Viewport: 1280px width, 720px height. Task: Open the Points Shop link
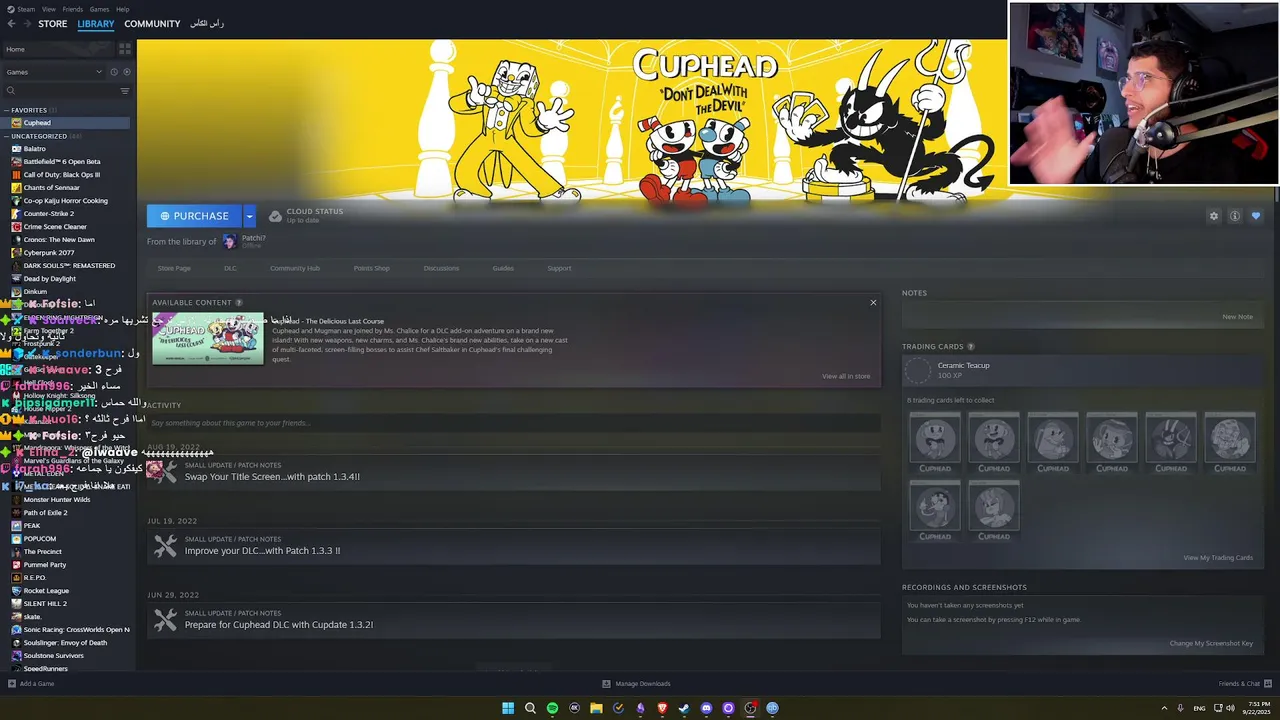(x=372, y=268)
